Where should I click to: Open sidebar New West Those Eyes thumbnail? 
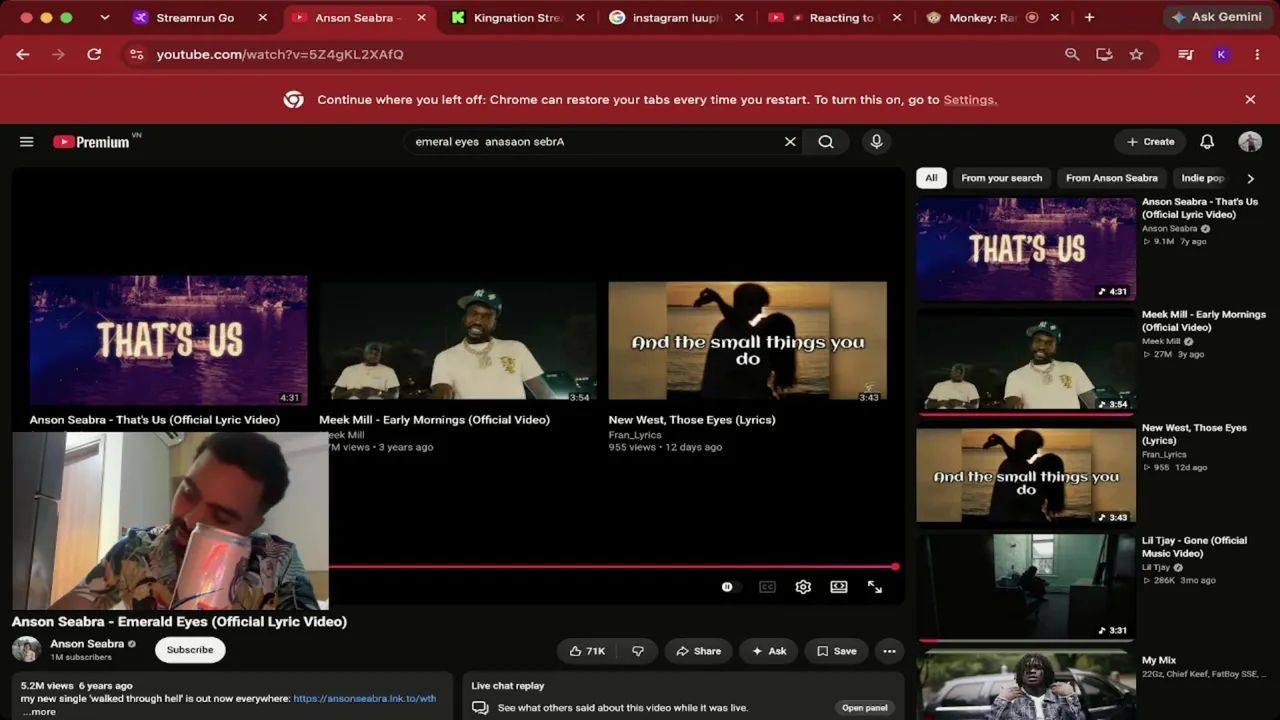click(x=1026, y=474)
